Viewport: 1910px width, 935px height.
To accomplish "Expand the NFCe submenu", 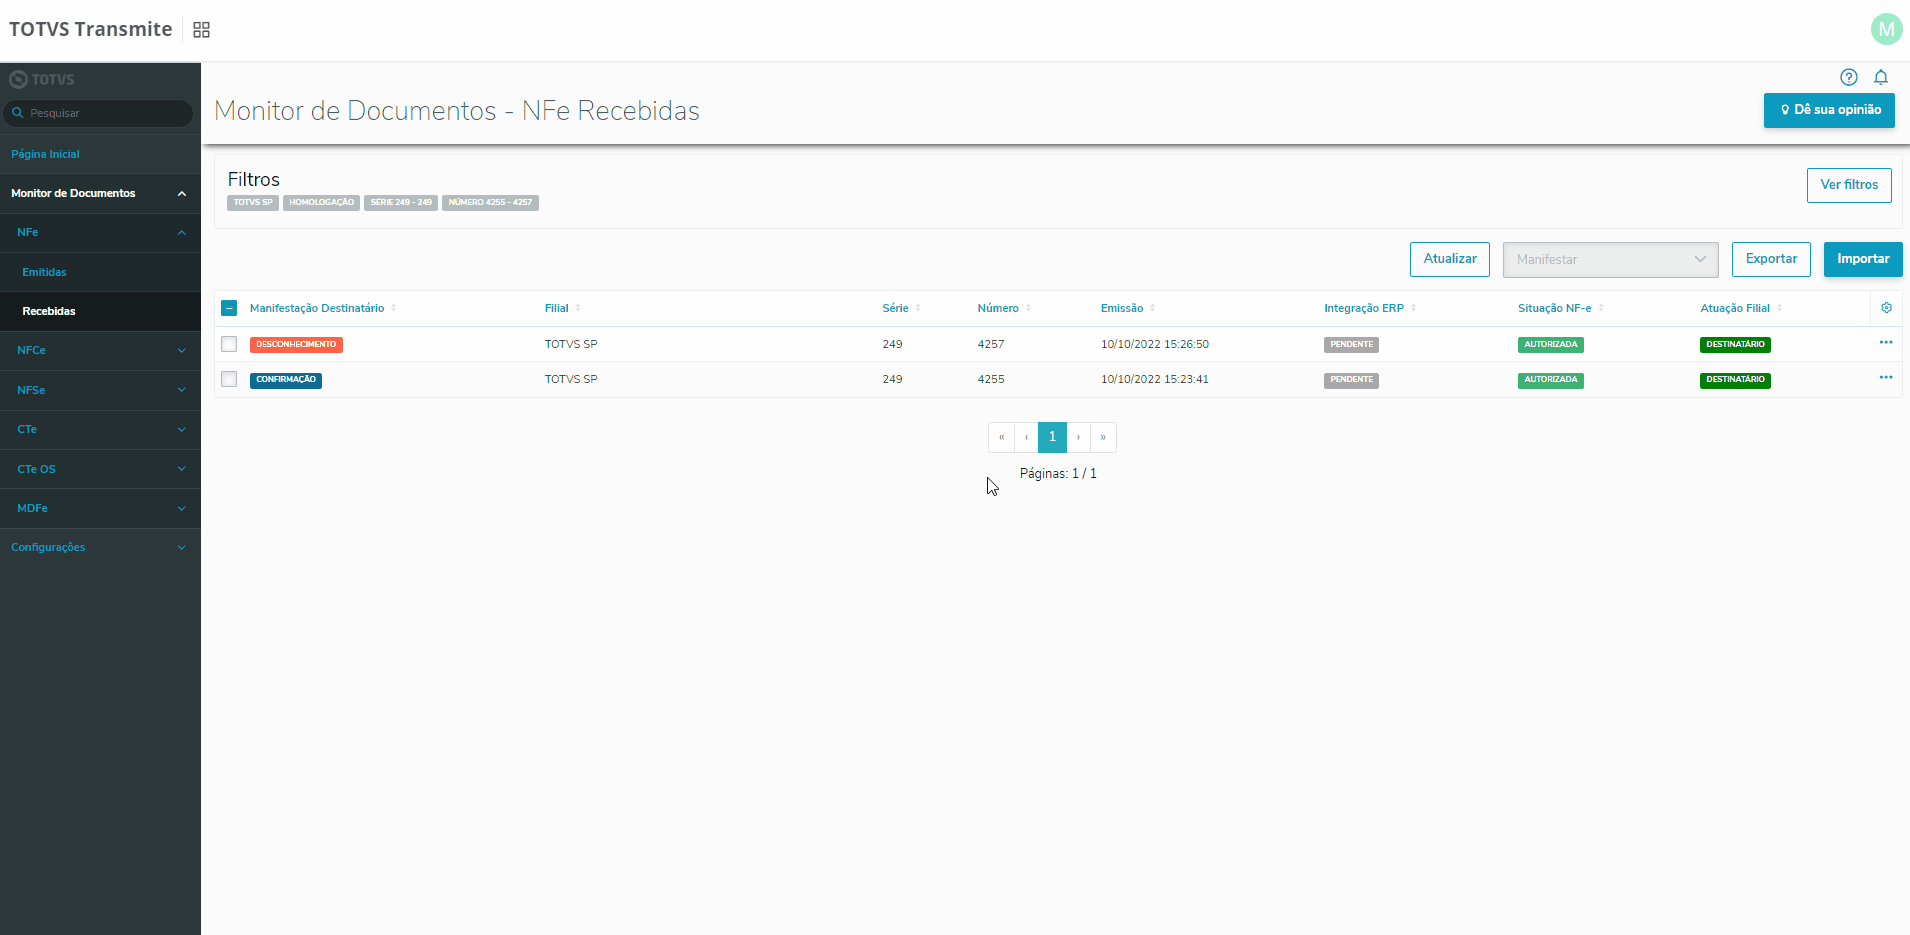I will (100, 350).
